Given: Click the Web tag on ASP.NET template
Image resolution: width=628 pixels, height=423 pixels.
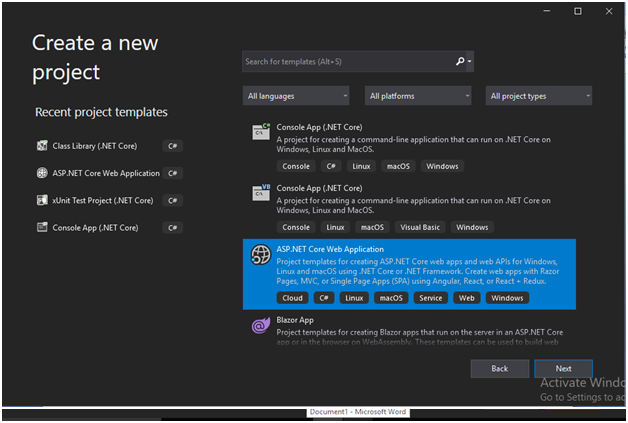Looking at the screenshot, I should (467, 298).
